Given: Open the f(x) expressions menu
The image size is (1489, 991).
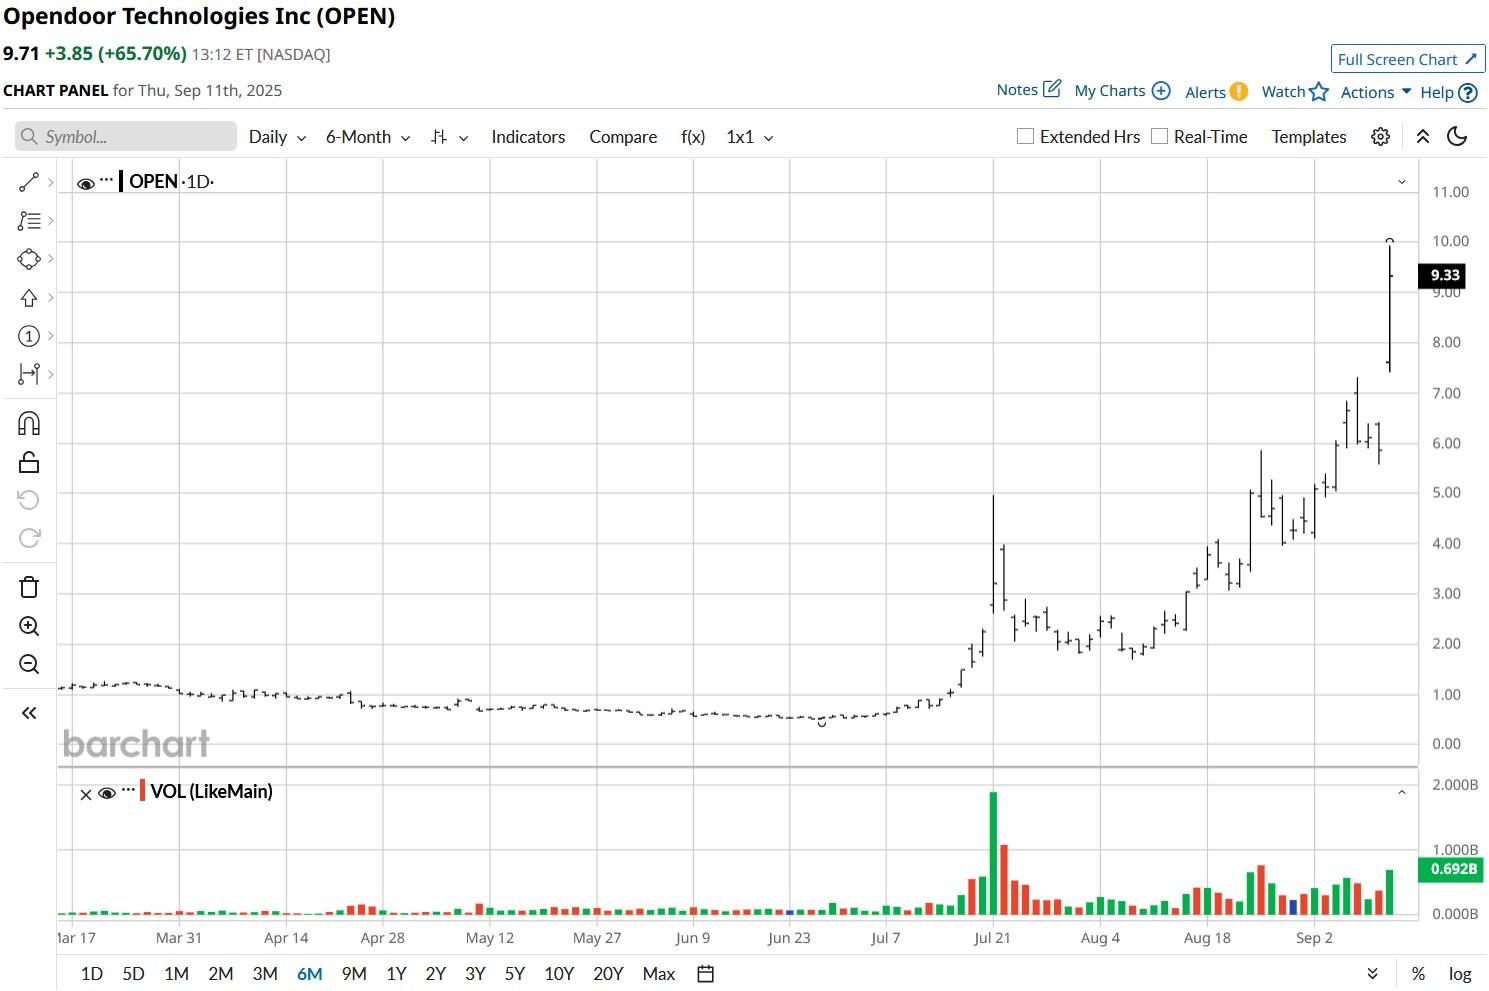Looking at the screenshot, I should (693, 137).
